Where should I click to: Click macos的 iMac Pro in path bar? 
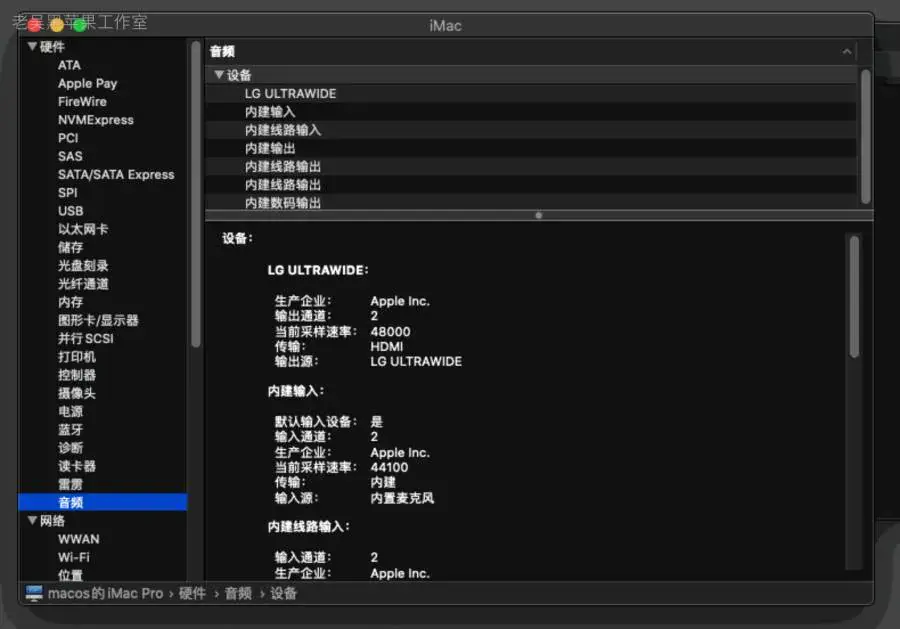tap(105, 593)
